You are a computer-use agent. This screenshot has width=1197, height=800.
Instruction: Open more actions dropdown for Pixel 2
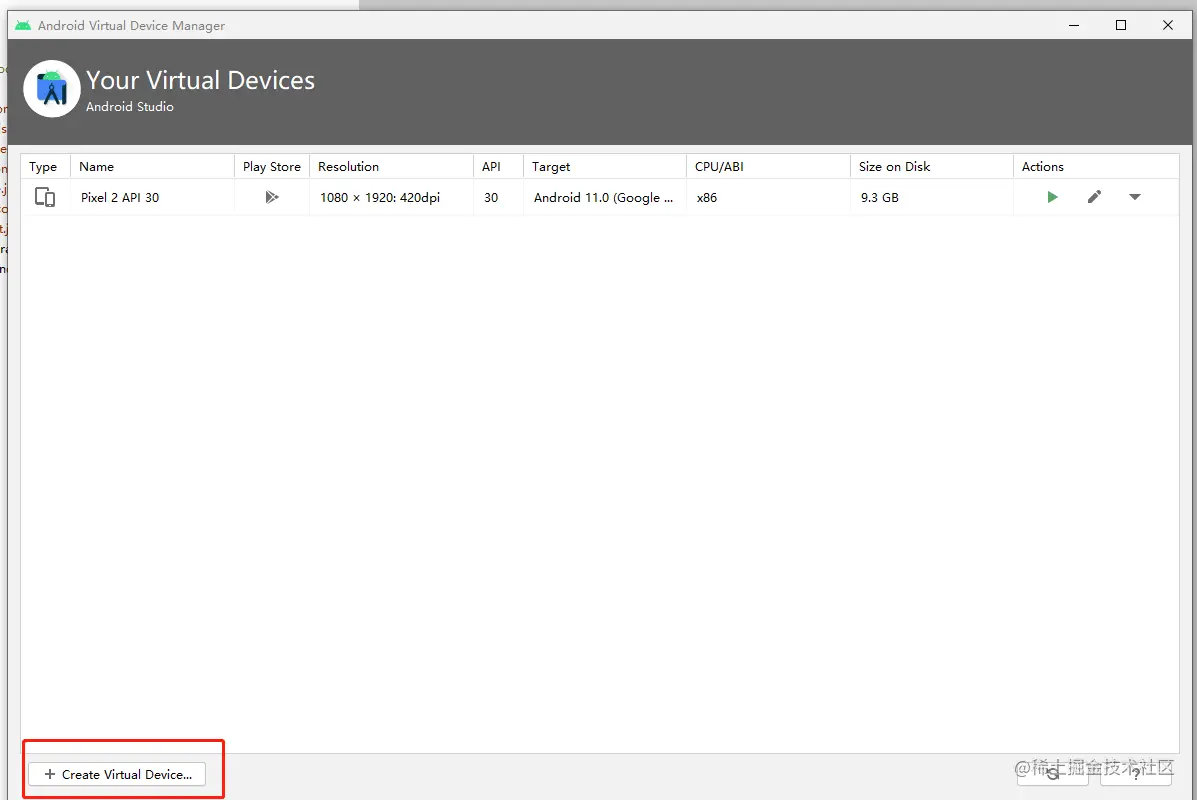coord(1134,197)
